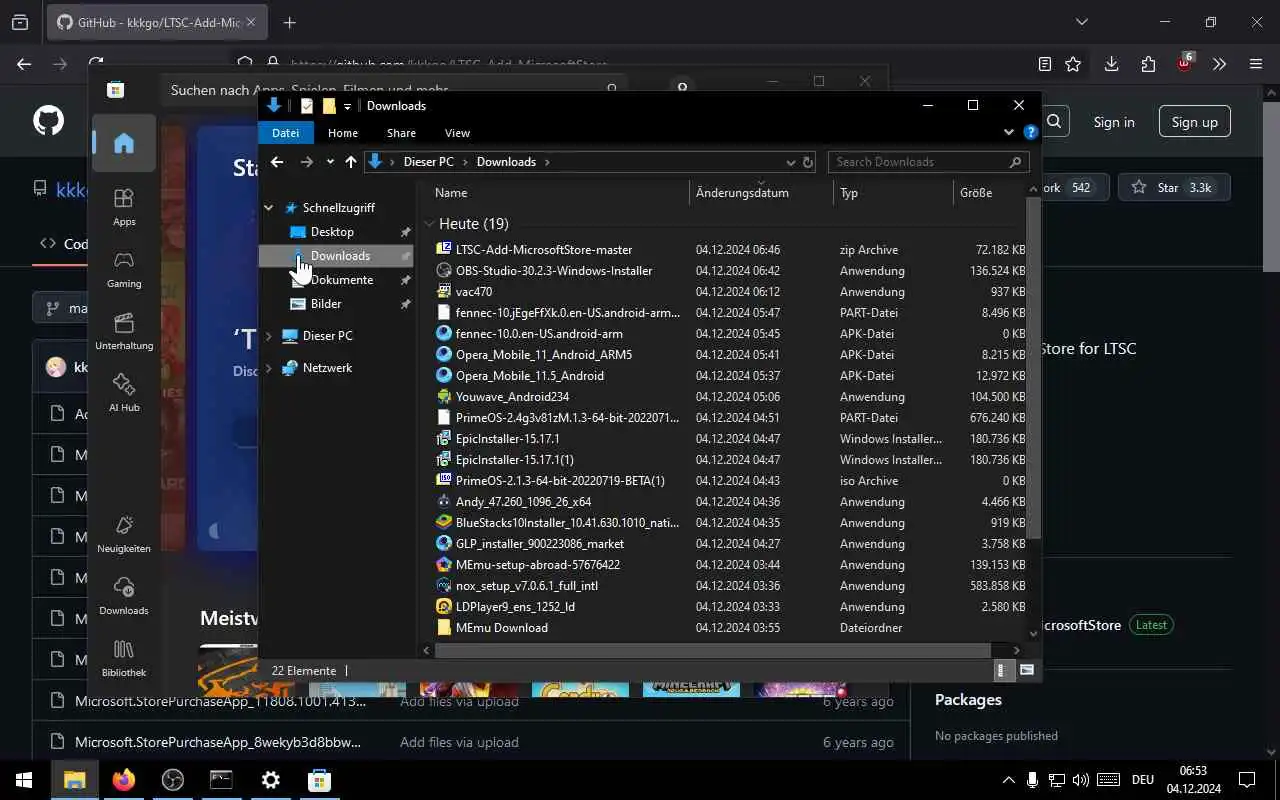This screenshot has height=800, width=1280.
Task: Refresh the Downloads folder view
Action: [808, 162]
